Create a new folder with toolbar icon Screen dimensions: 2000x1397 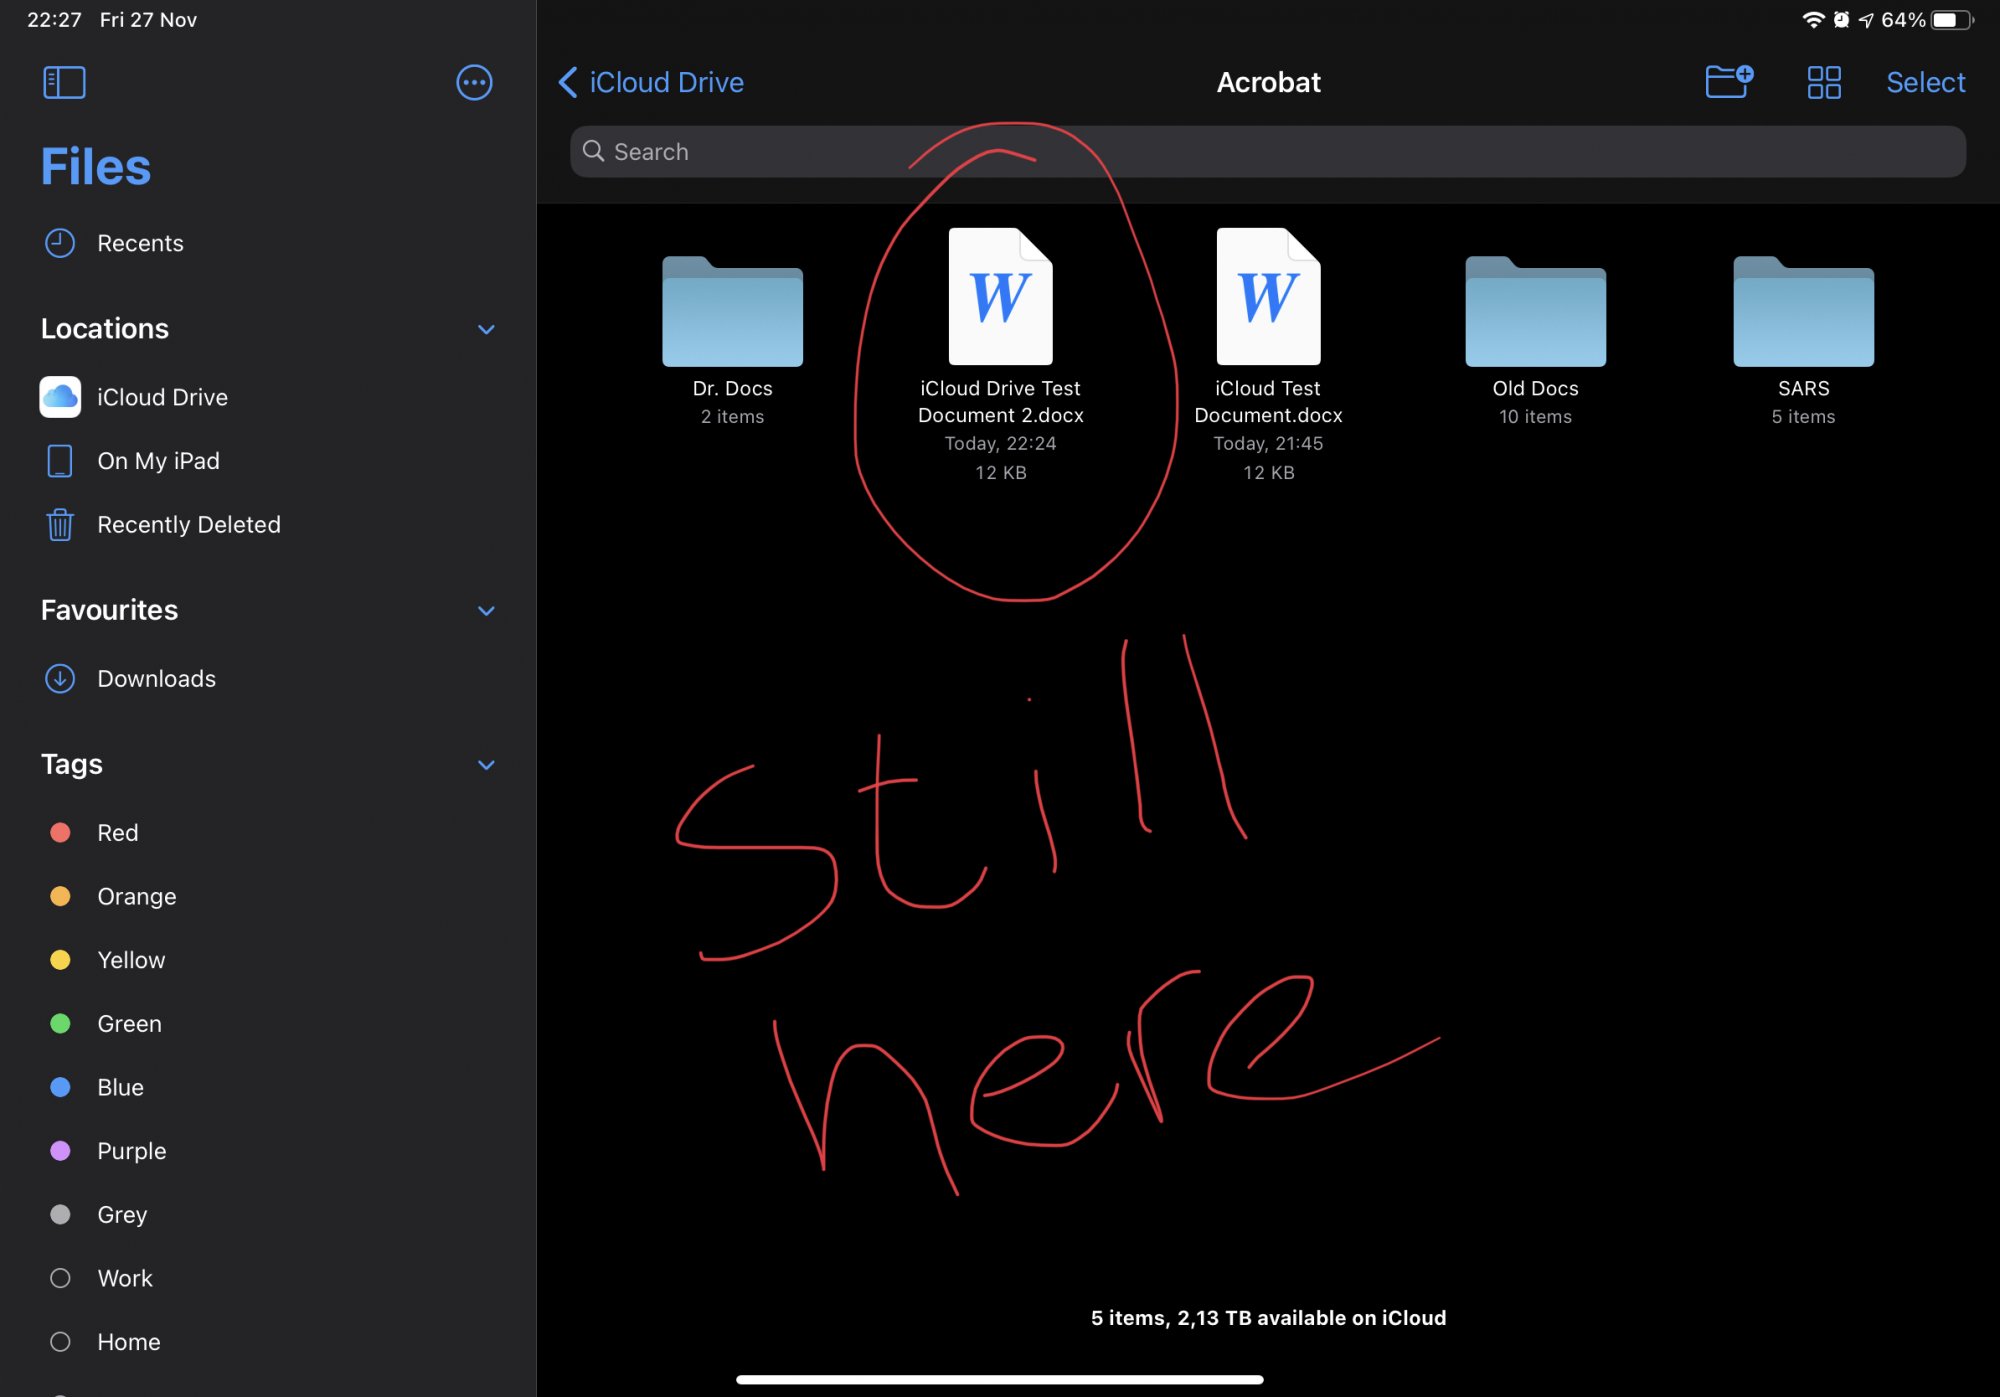[1728, 82]
